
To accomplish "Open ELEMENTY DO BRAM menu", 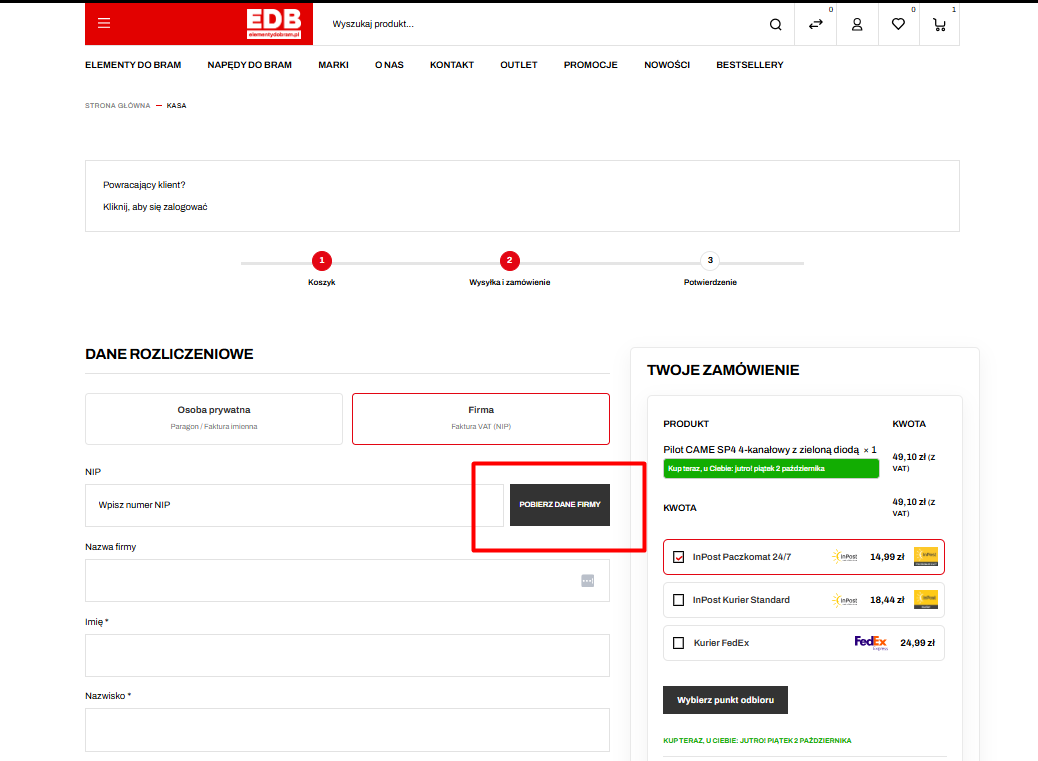I will tap(133, 65).
